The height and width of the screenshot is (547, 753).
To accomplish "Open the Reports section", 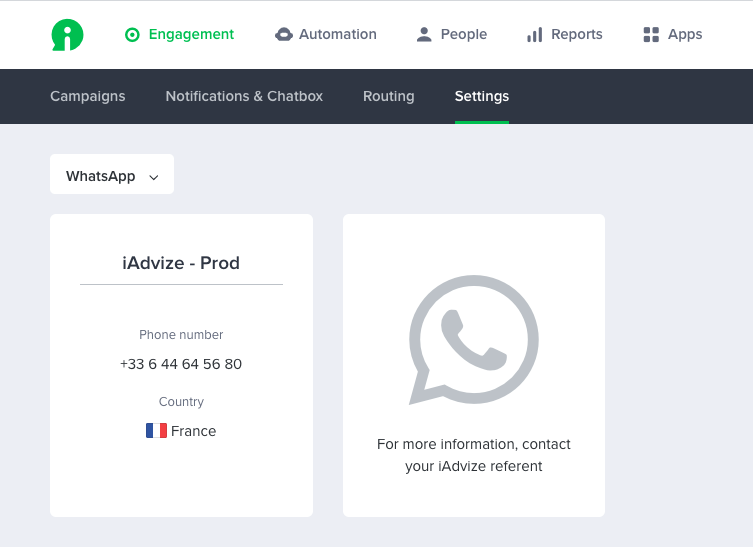I will pyautogui.click(x=564, y=35).
